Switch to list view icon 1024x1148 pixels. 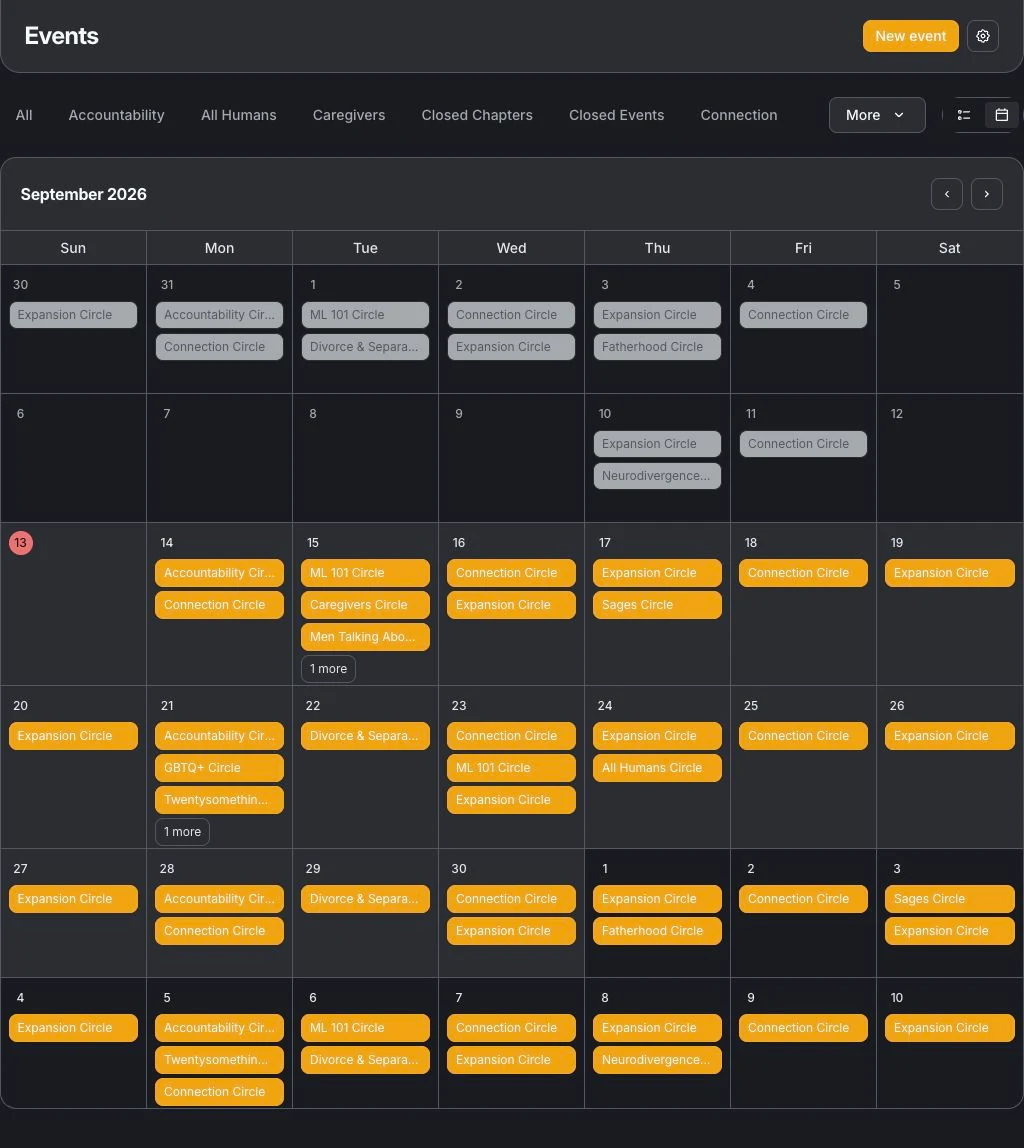click(964, 115)
